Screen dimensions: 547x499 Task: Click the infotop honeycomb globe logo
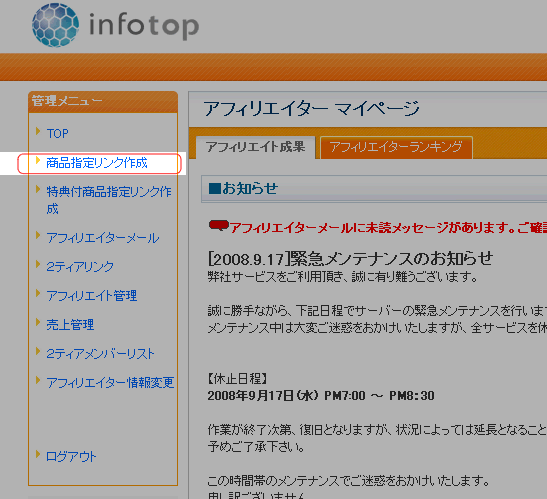coord(55,25)
